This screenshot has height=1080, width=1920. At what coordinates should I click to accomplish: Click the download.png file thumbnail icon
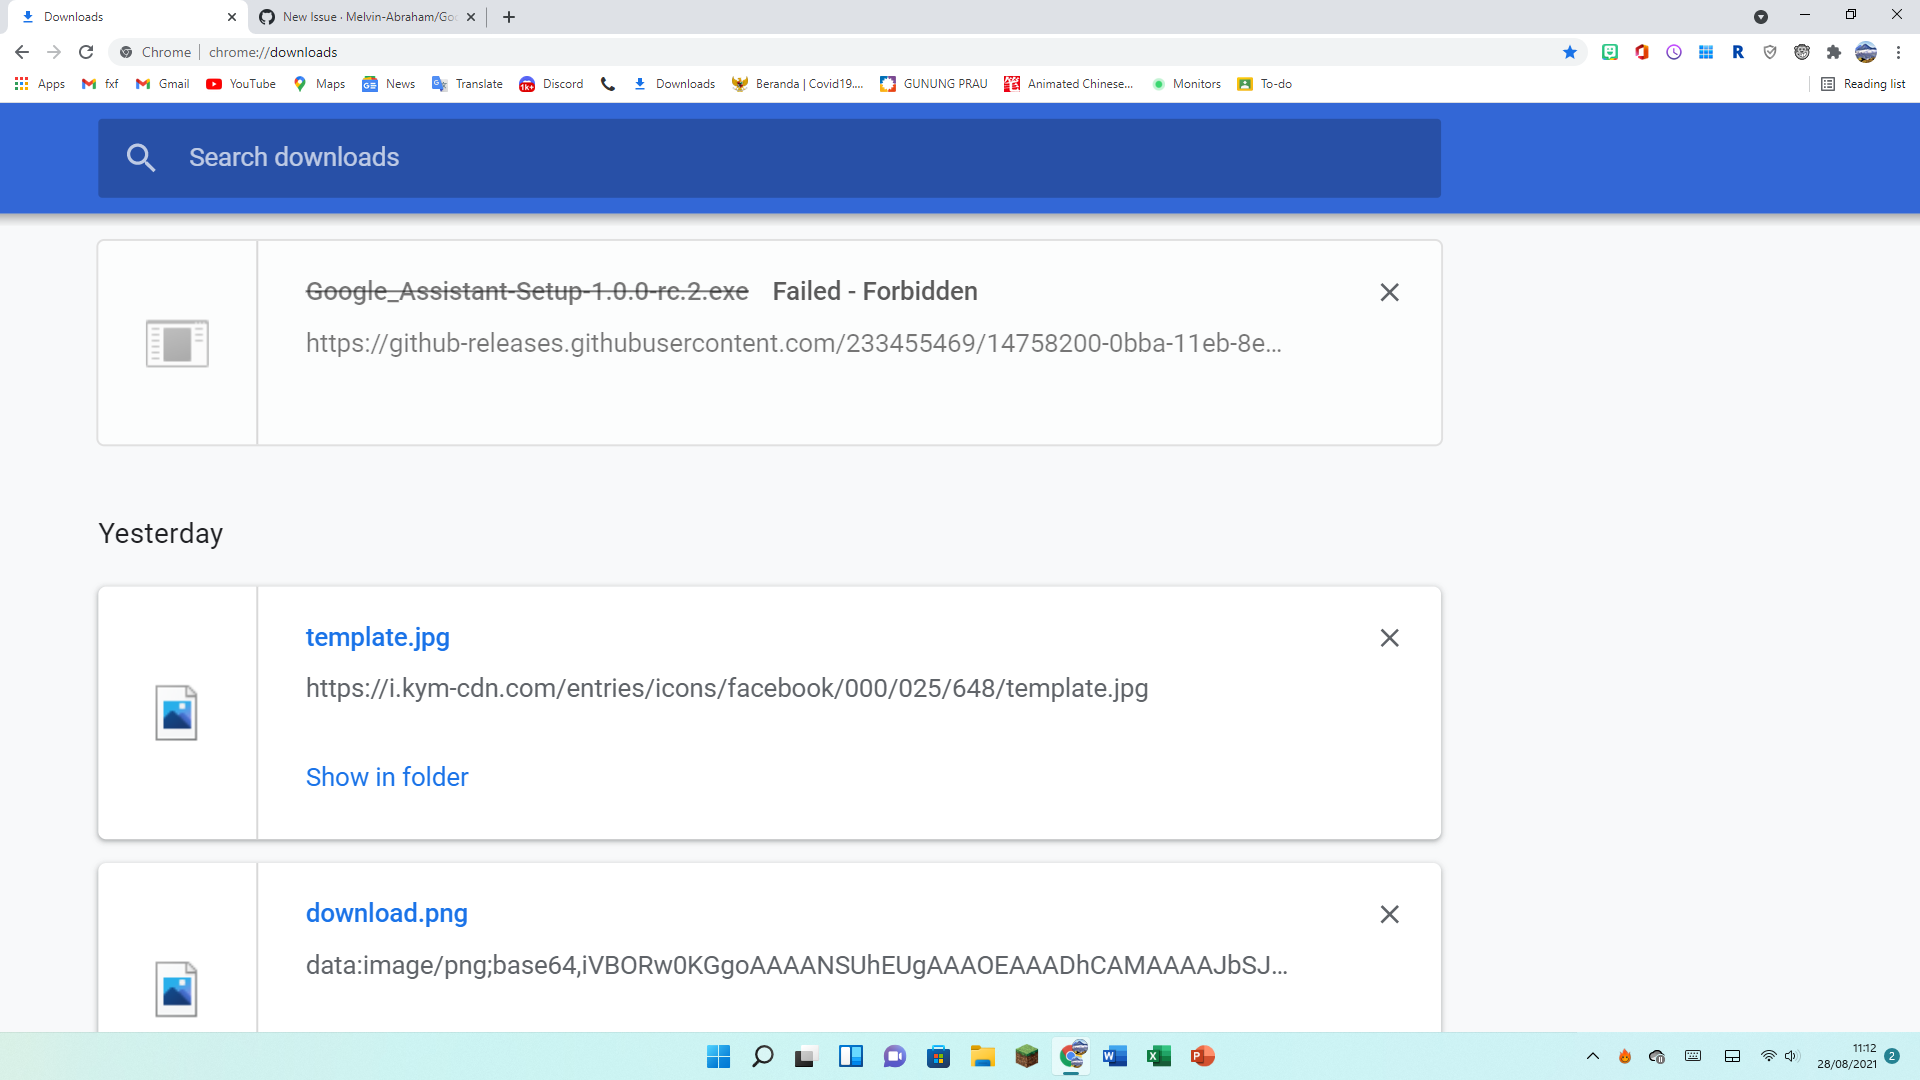coord(177,989)
